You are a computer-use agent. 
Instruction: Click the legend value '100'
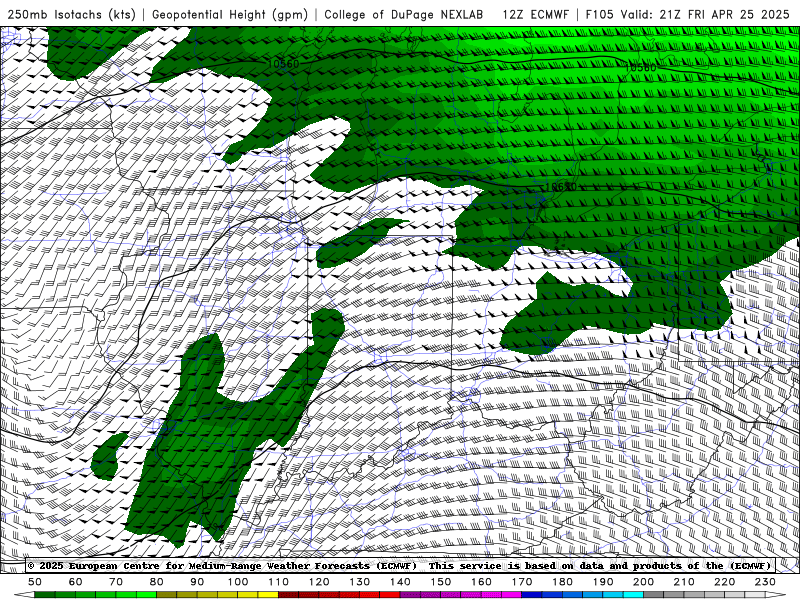(x=238, y=582)
